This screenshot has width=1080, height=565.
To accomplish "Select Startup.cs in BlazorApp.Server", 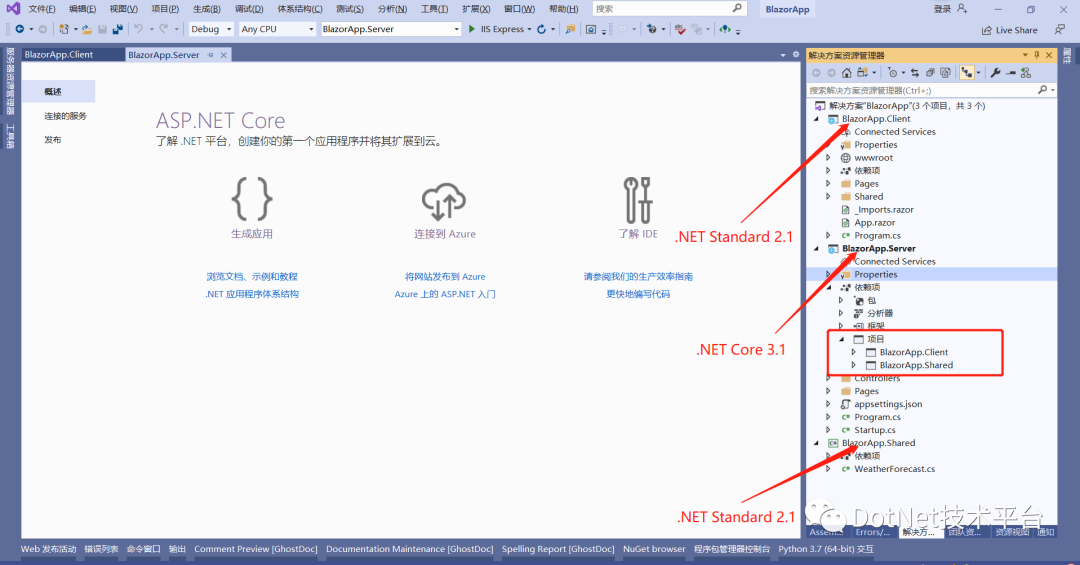I will pos(875,430).
